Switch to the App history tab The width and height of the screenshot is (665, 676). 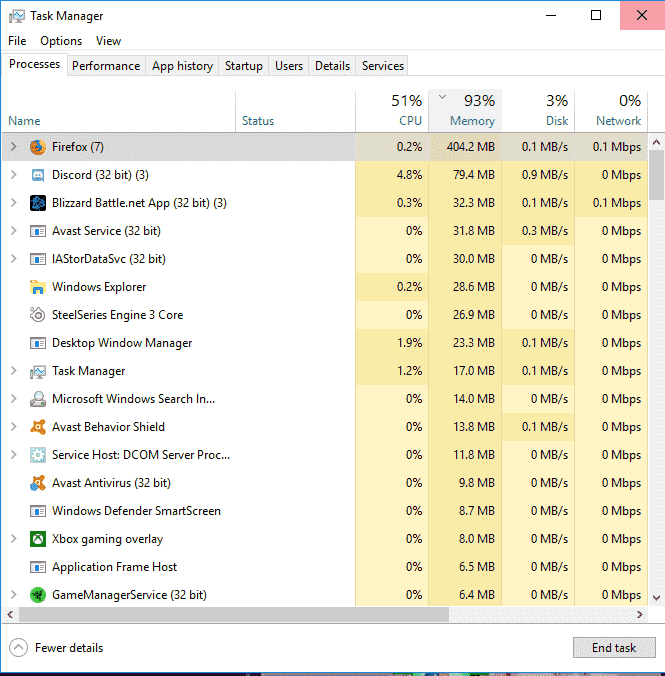tap(182, 66)
